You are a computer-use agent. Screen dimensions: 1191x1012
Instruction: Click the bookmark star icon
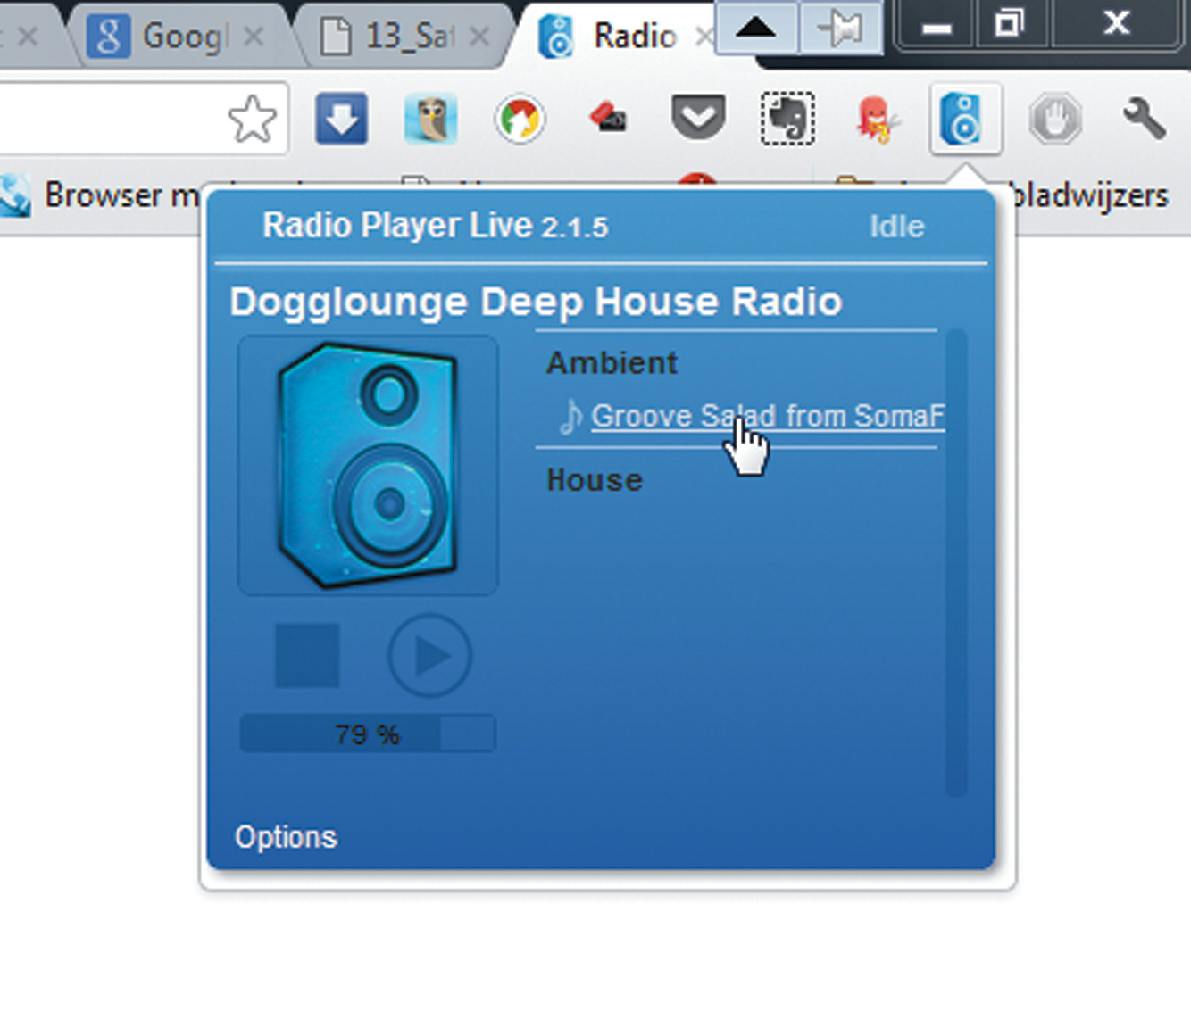253,119
